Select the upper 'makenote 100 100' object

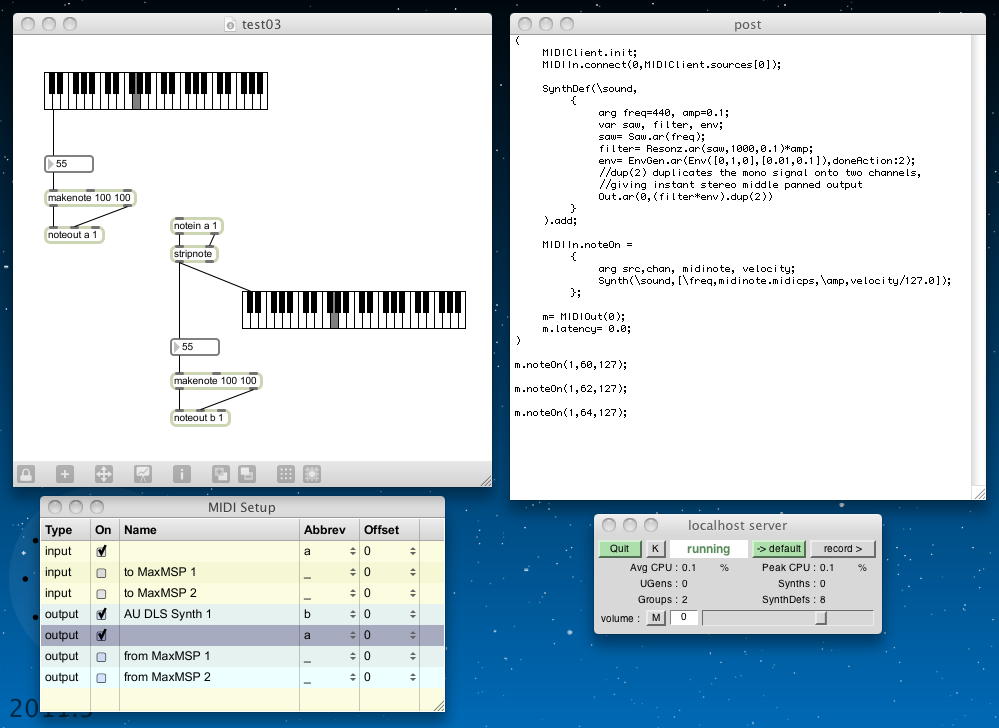pos(90,198)
